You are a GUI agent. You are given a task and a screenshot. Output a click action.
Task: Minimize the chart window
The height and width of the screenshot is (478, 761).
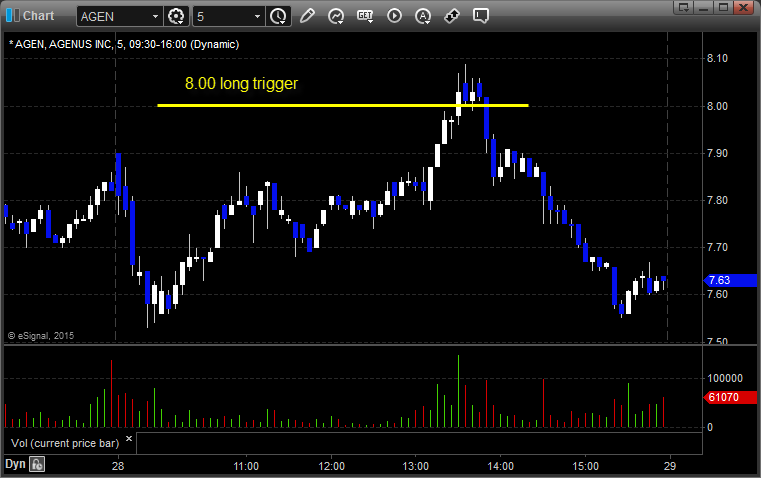[704, 7]
